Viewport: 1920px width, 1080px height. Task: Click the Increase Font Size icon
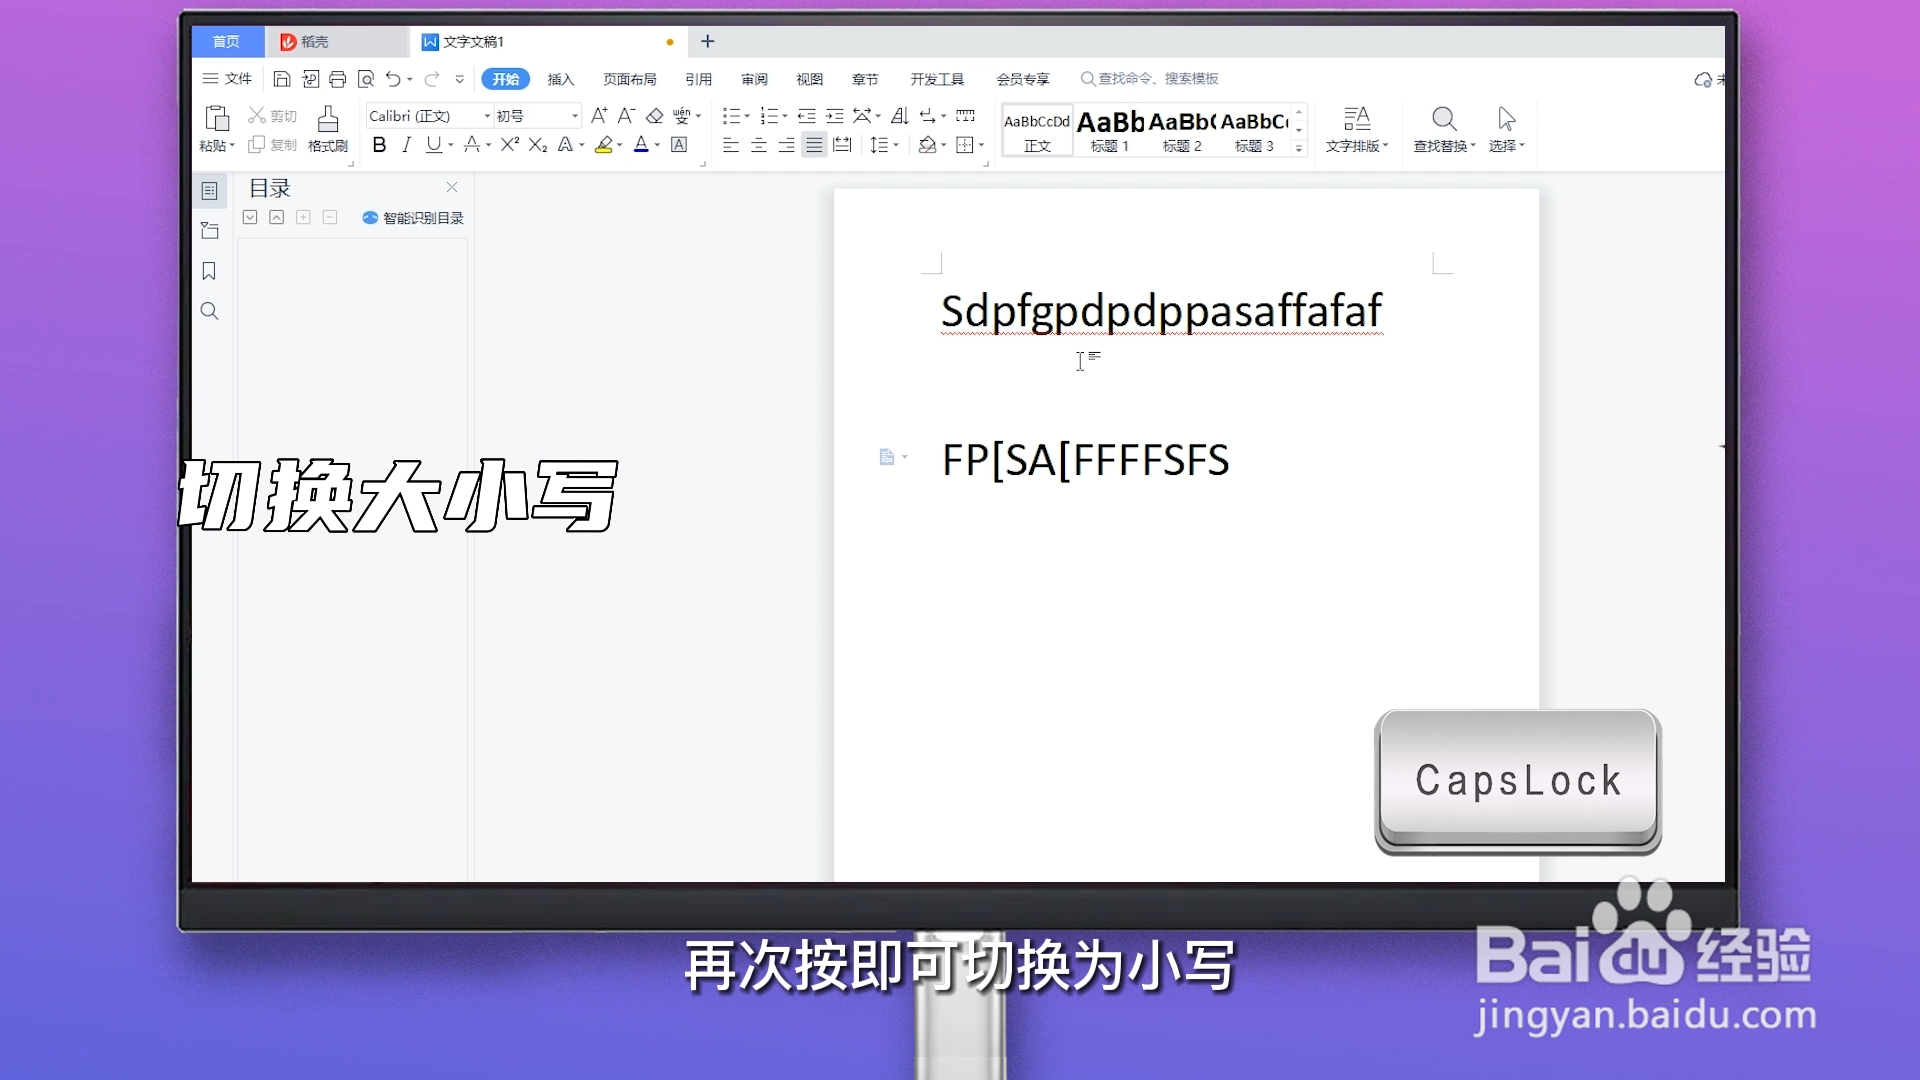(x=598, y=116)
